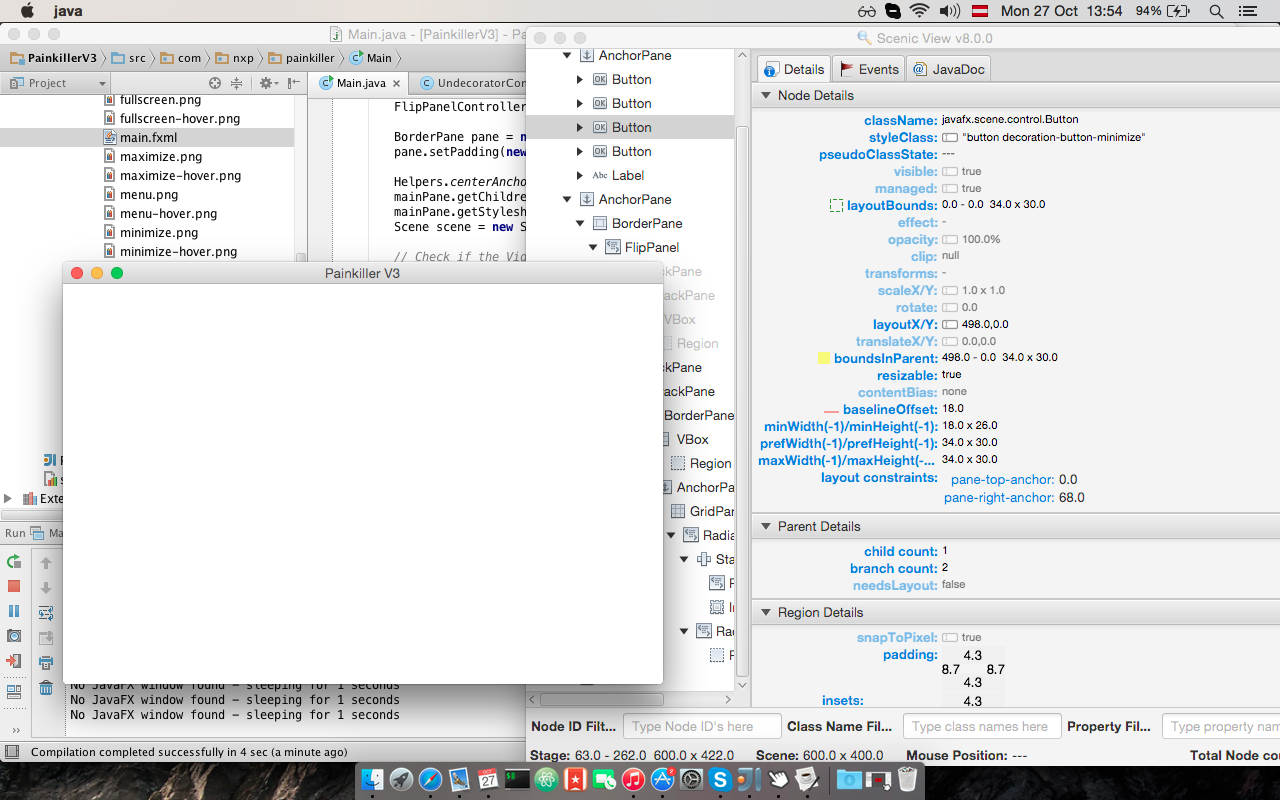Rerun the app with the green rerun icon
The height and width of the screenshot is (800, 1280).
tap(14, 562)
